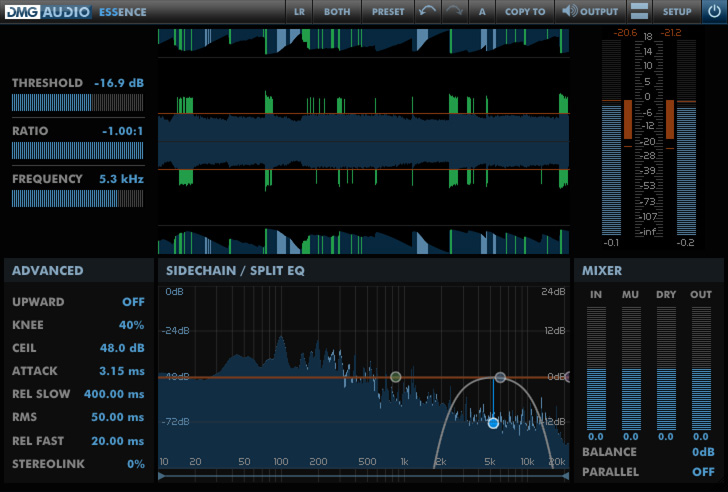This screenshot has width=728, height=492.
Task: Click the redo arrow icon
Action: [x=454, y=12]
